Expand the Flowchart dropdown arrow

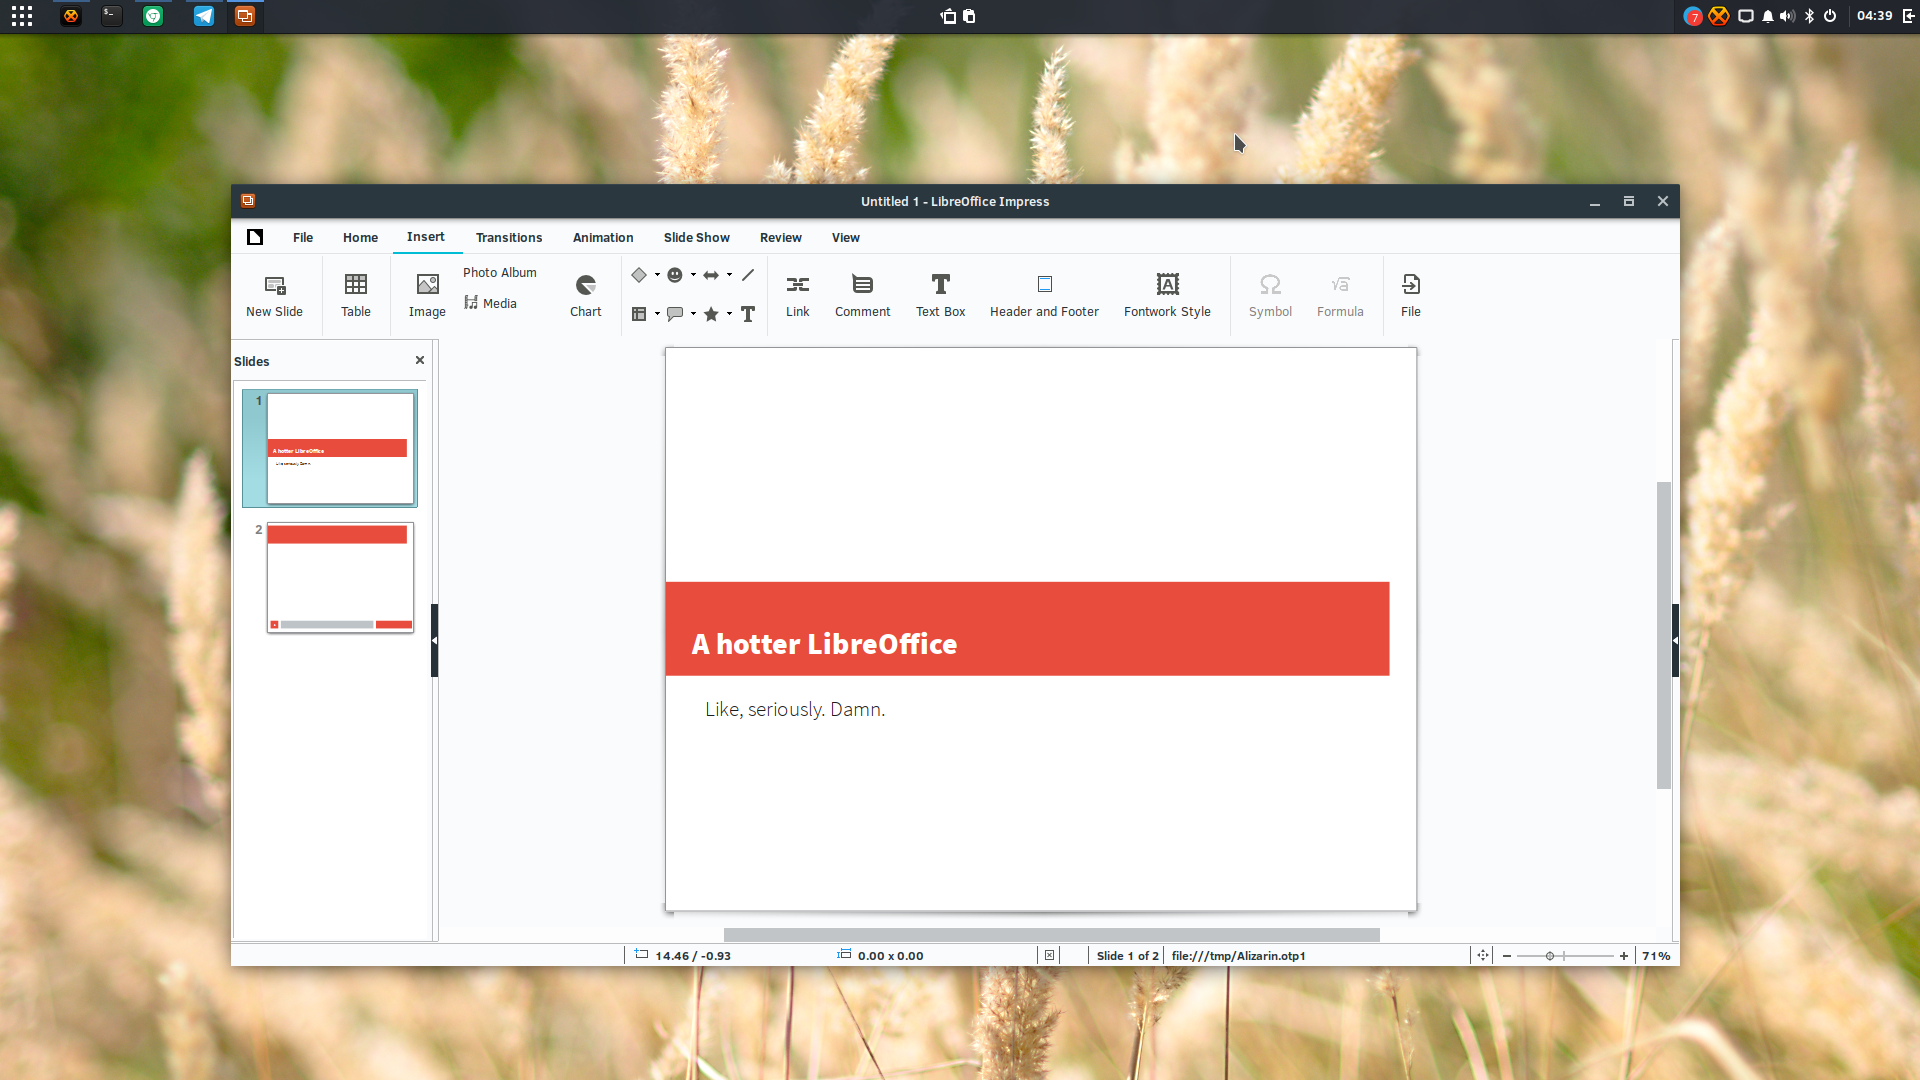coord(657,314)
